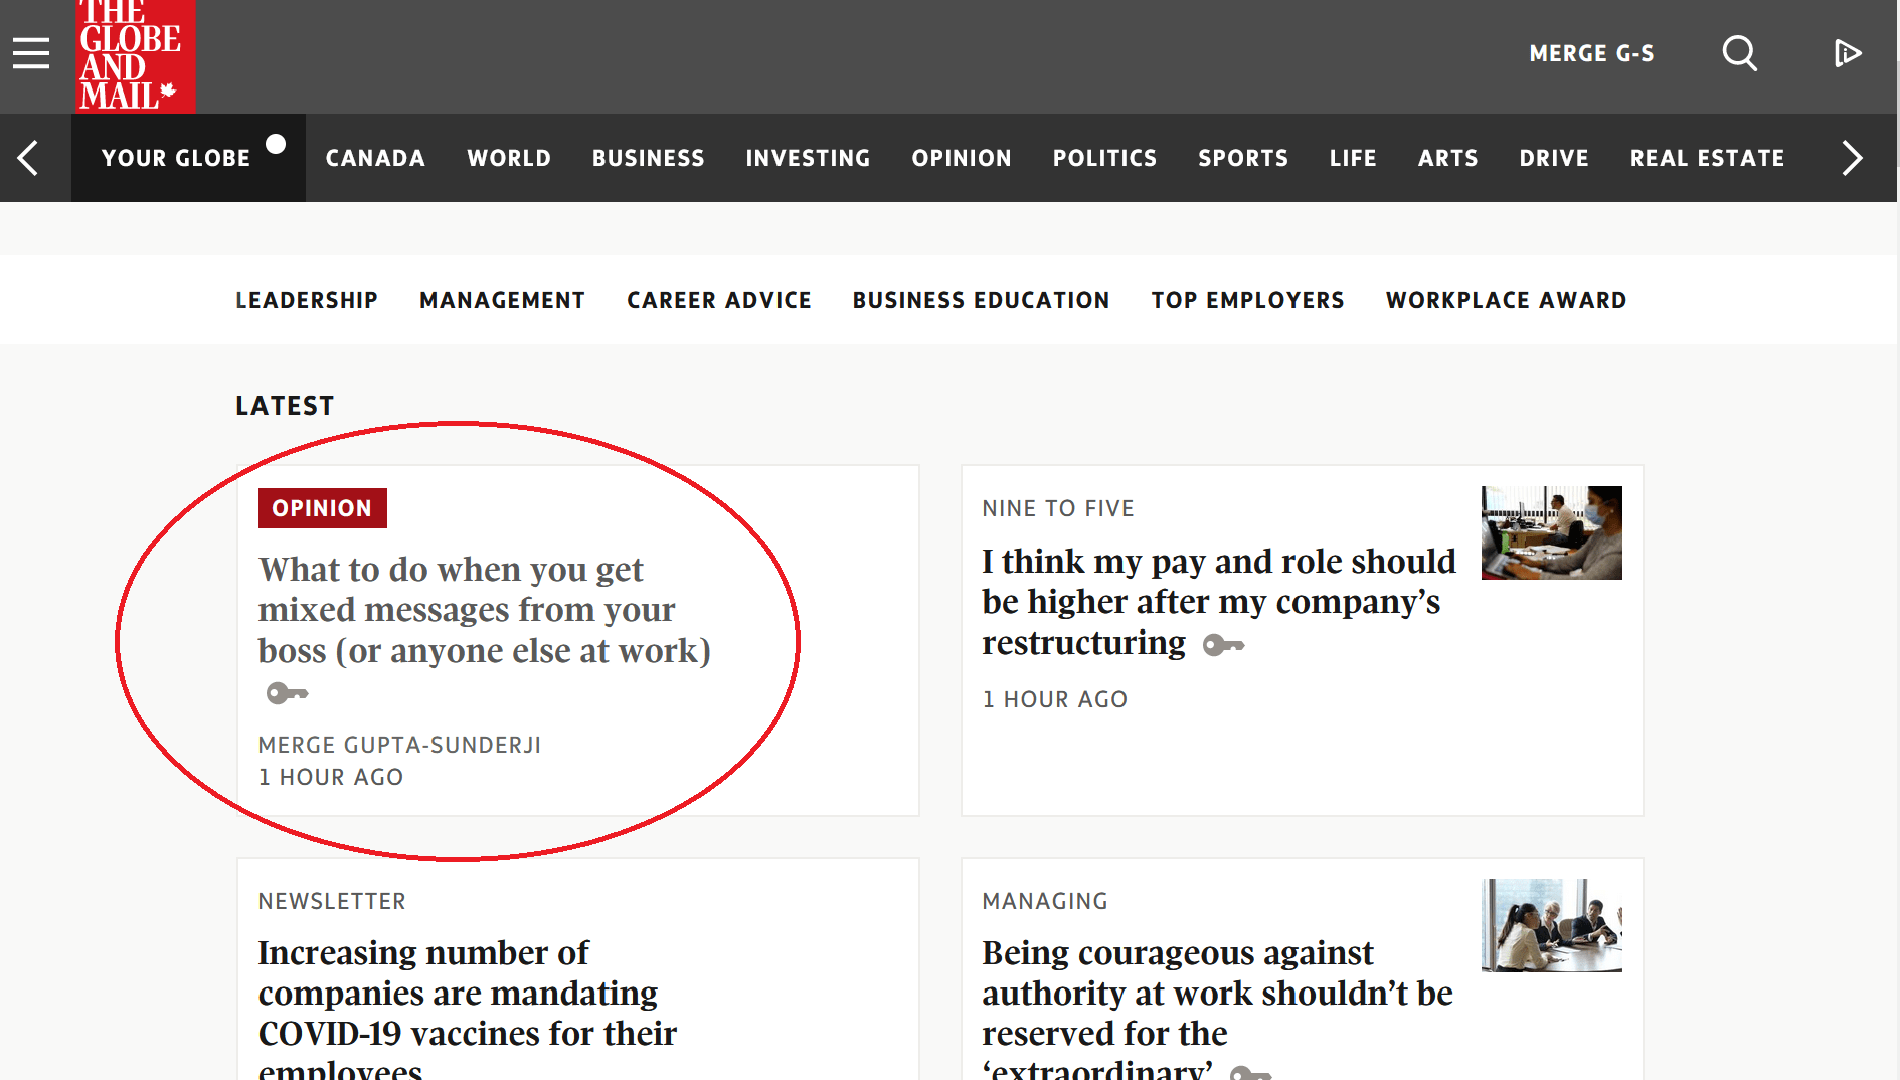
Task: Visit the Sports section
Action: click(x=1243, y=158)
